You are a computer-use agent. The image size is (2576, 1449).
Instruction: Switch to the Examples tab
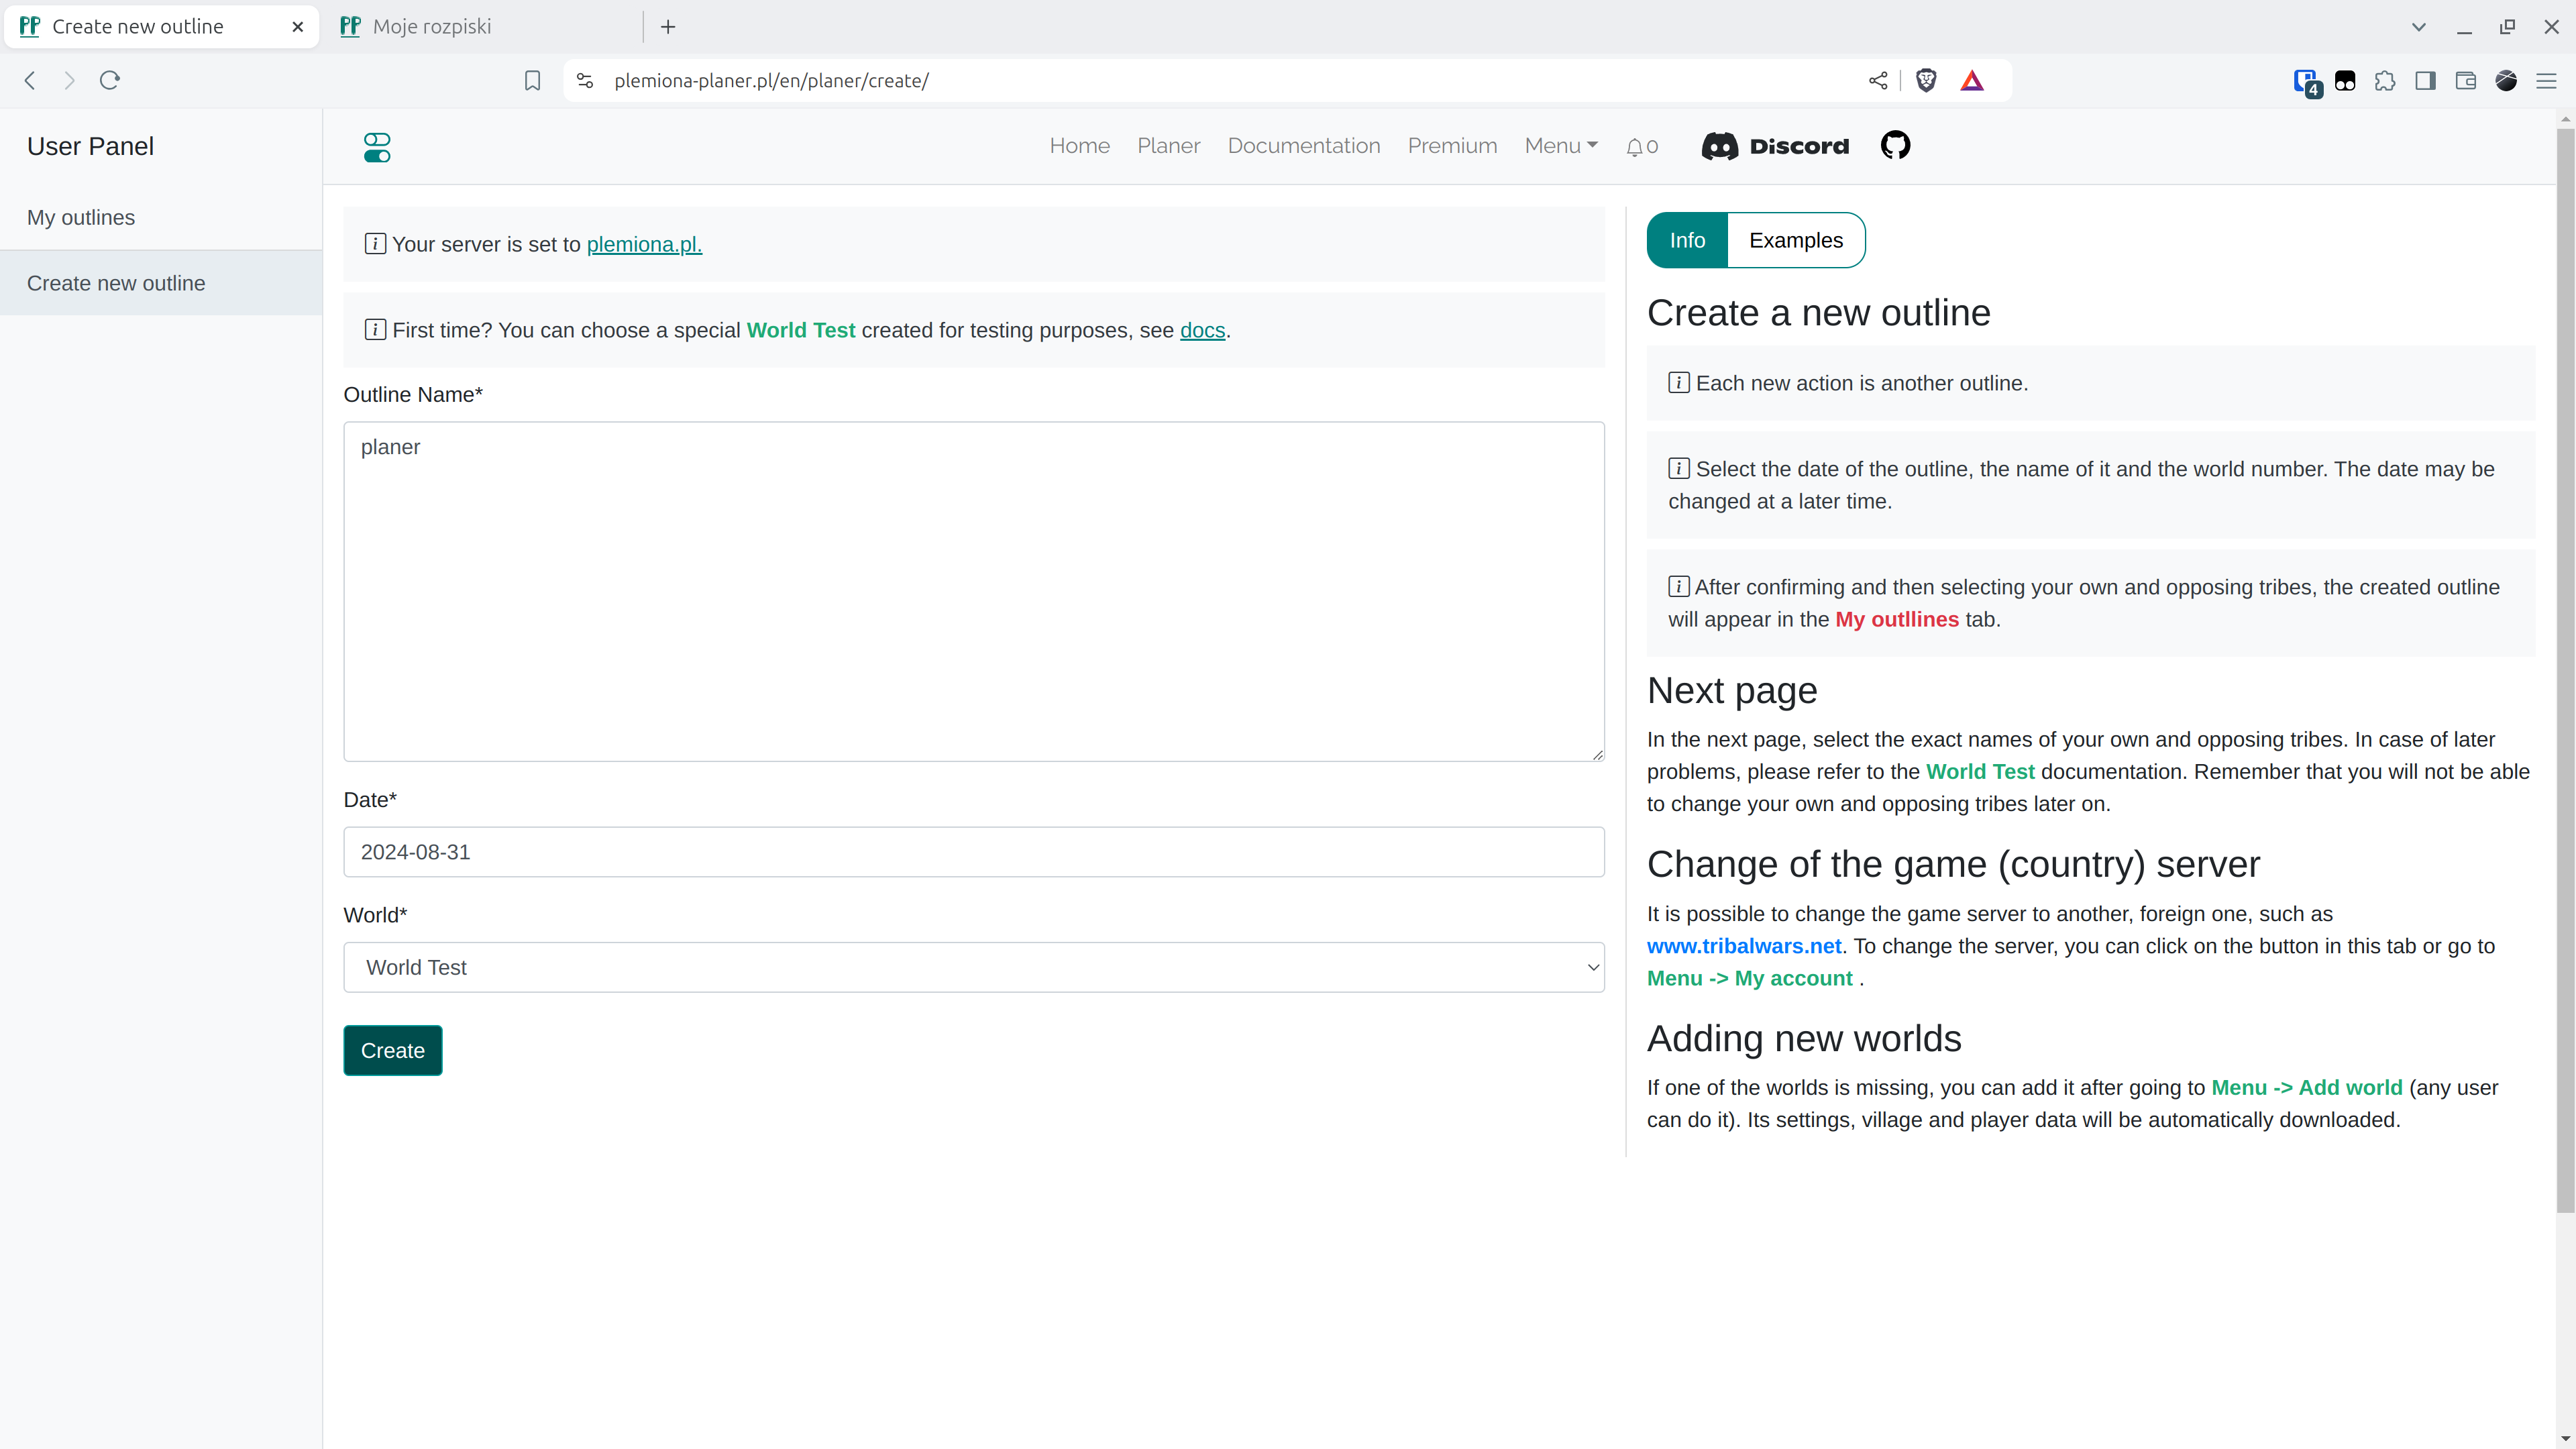(x=1795, y=240)
